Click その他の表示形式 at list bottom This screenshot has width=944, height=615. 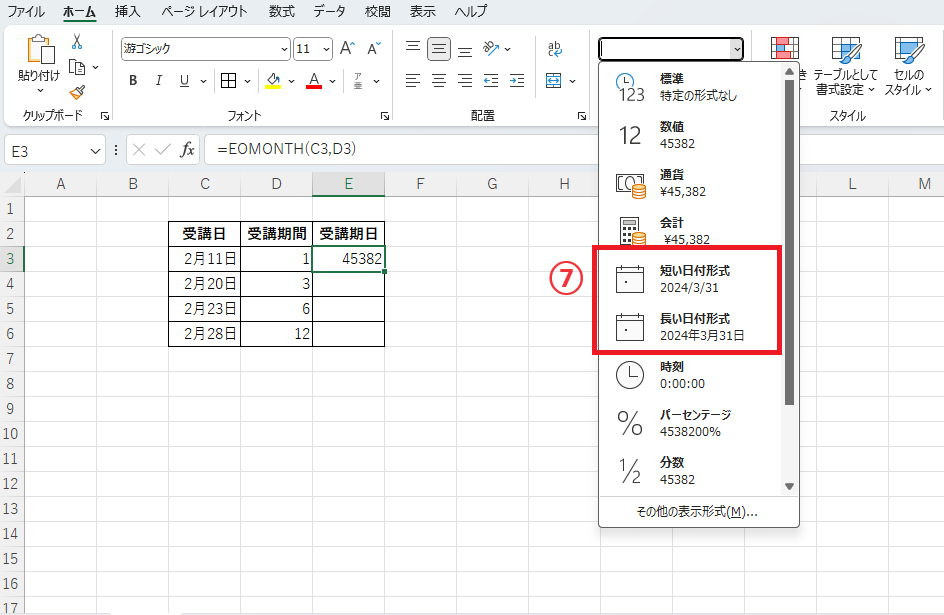pyautogui.click(x=697, y=511)
